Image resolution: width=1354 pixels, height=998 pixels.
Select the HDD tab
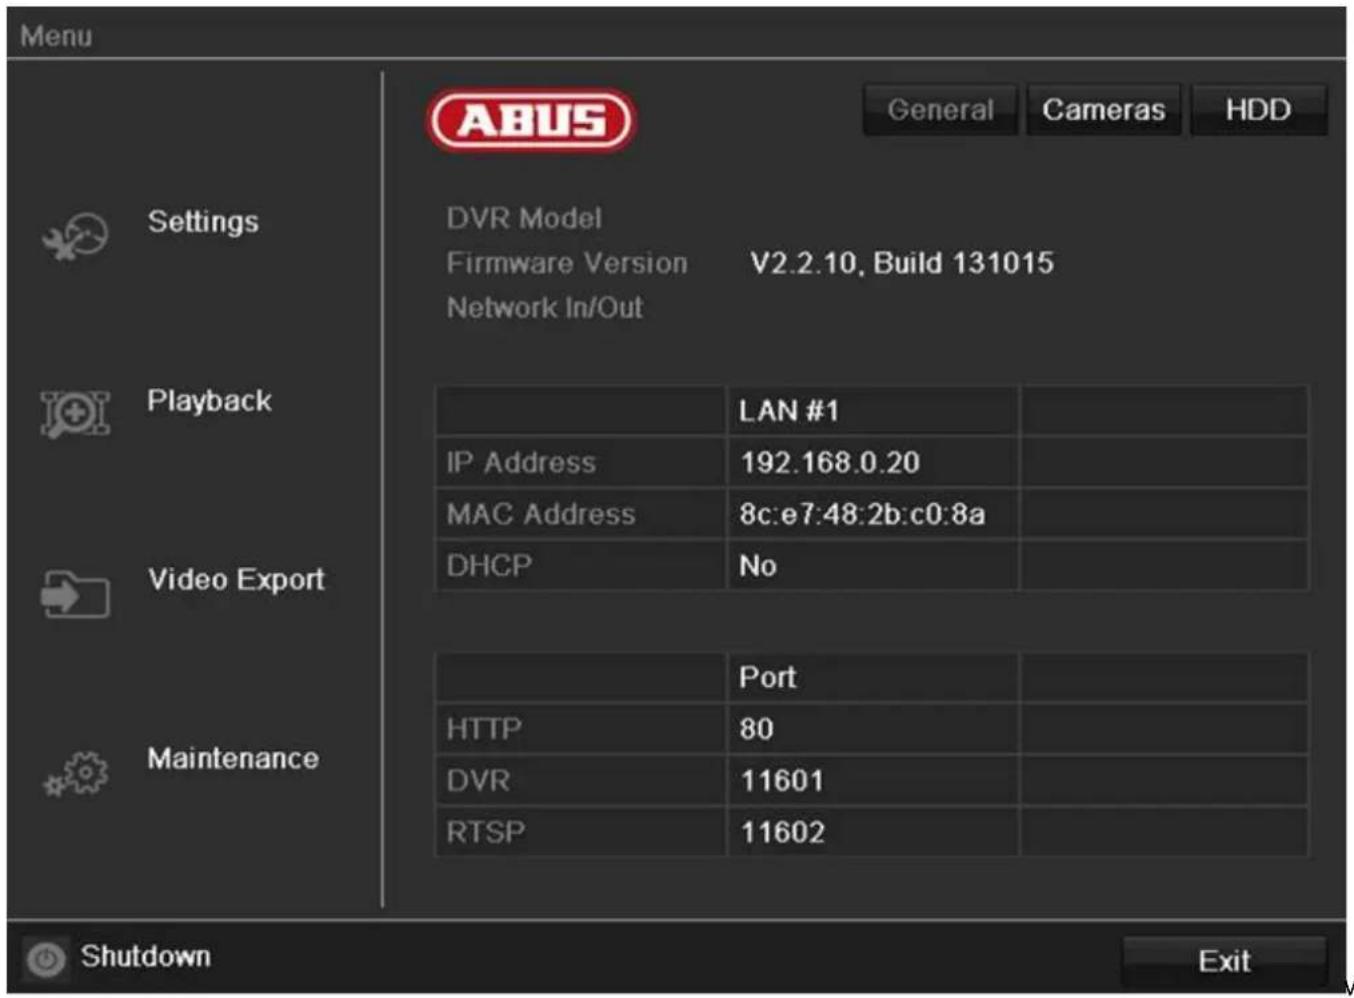[1258, 110]
